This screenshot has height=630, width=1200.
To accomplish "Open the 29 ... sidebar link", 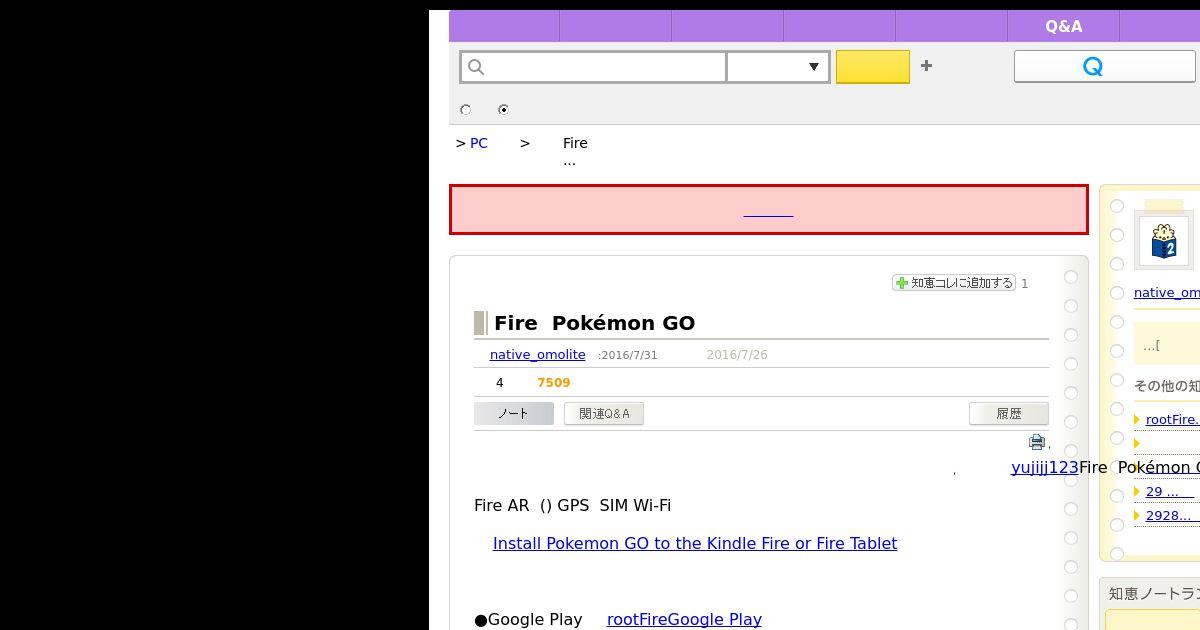I will click(1170, 491).
